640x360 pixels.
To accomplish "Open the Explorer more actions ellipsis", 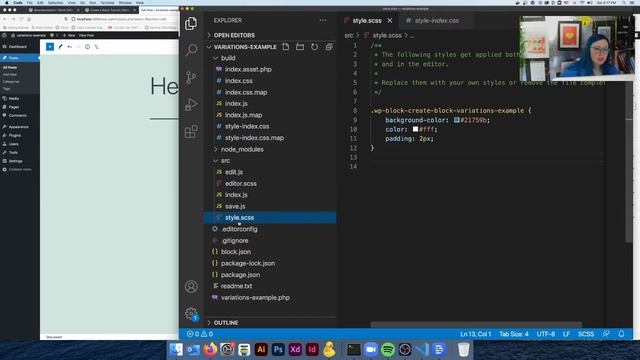I will 323,20.
